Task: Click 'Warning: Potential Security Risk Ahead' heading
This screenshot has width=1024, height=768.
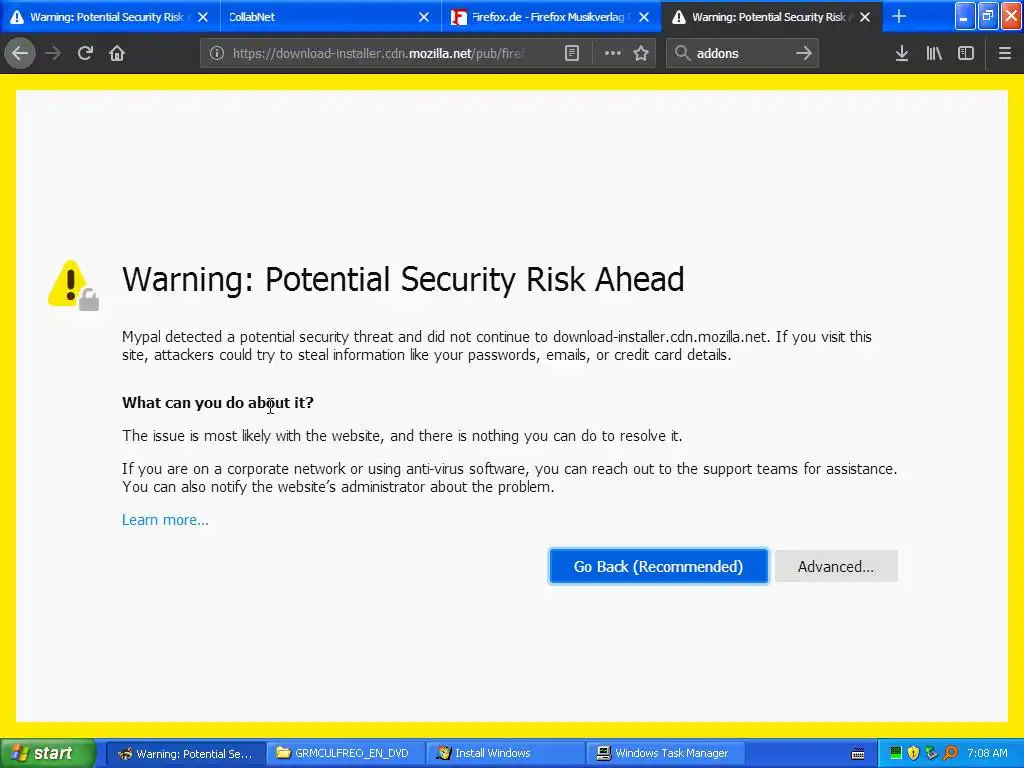Action: point(403,280)
